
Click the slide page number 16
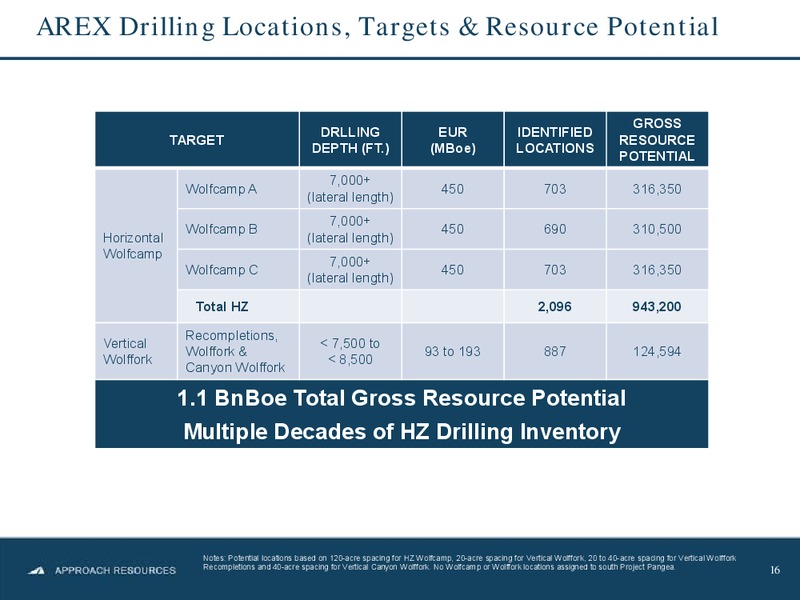775,570
